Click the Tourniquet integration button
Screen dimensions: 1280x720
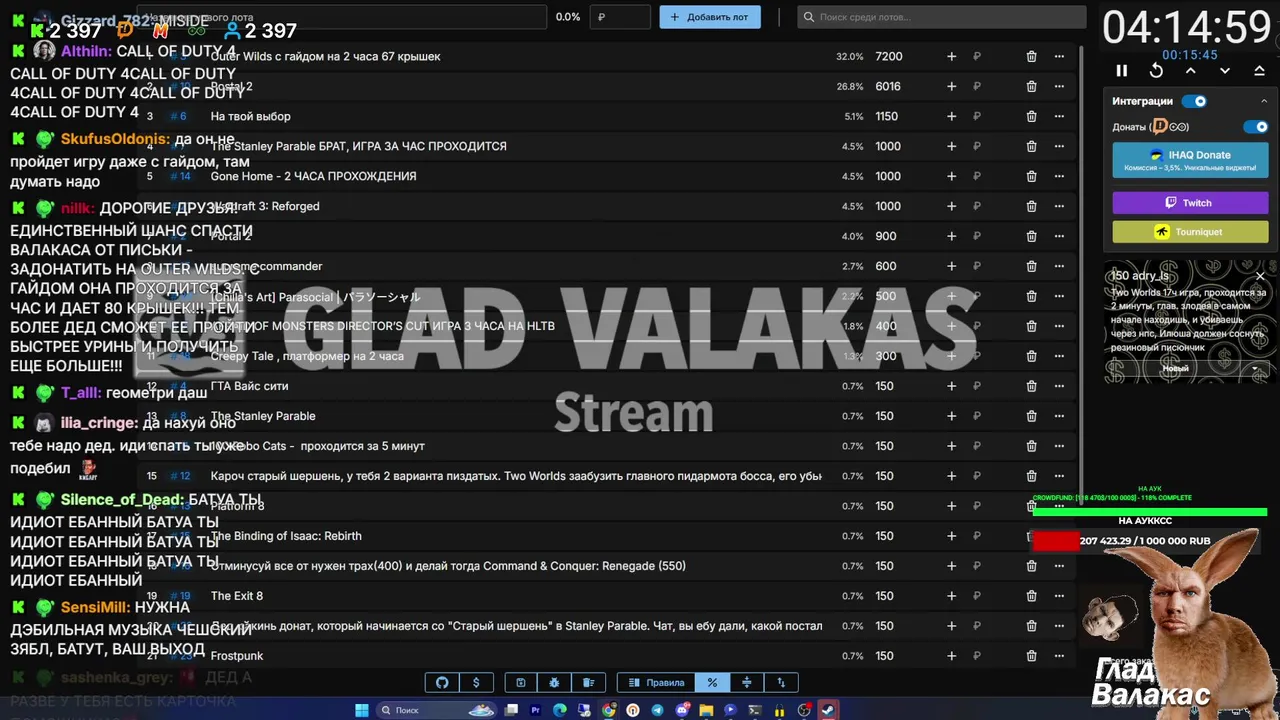click(1190, 232)
